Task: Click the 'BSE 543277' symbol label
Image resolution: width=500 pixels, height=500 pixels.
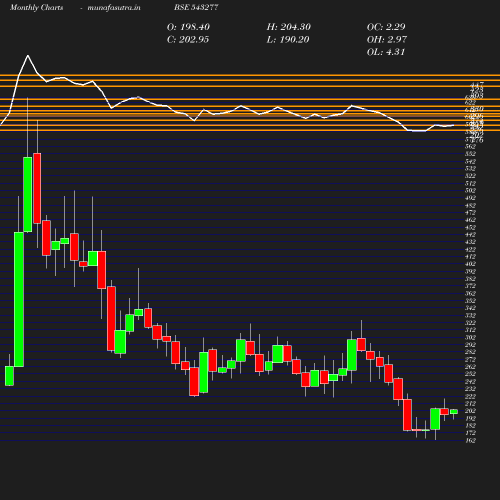Action: point(196,8)
